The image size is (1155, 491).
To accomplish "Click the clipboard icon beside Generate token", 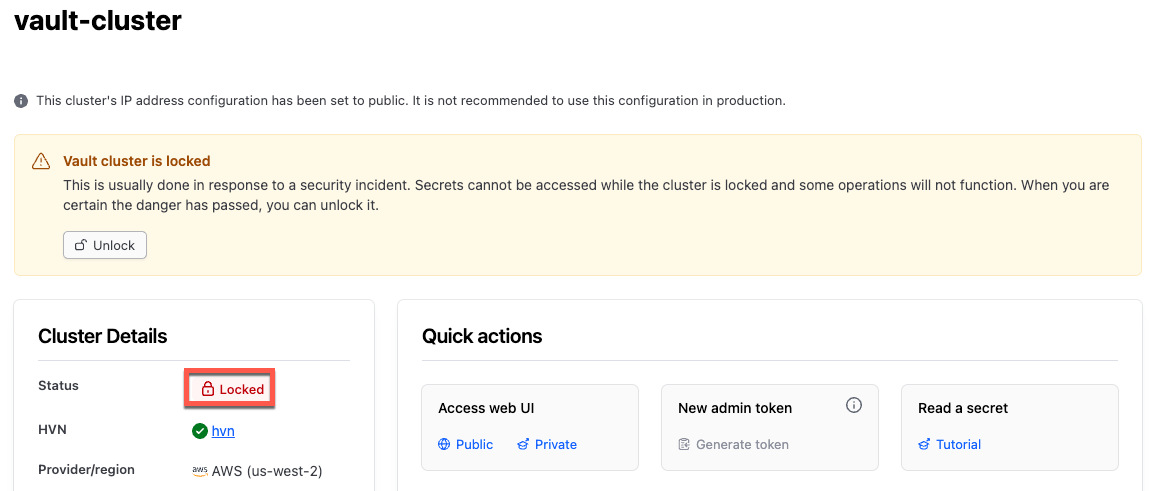I will point(684,445).
